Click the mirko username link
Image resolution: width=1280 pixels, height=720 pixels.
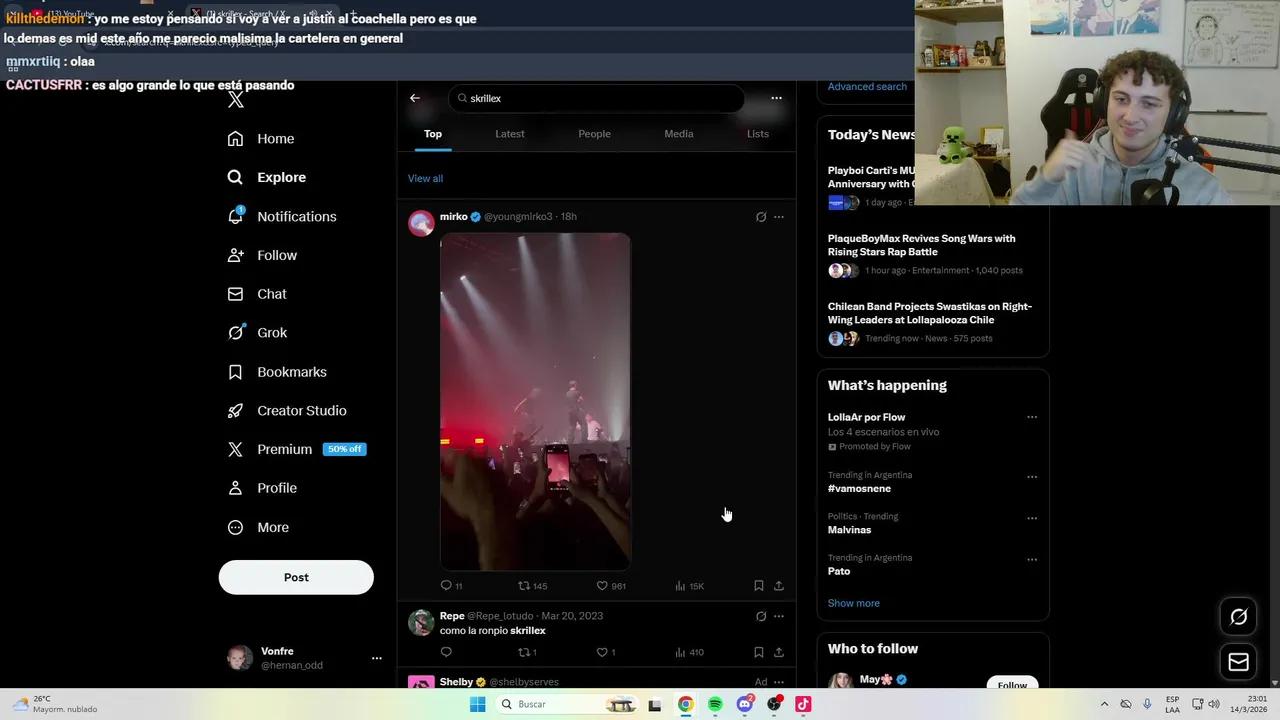(x=454, y=216)
